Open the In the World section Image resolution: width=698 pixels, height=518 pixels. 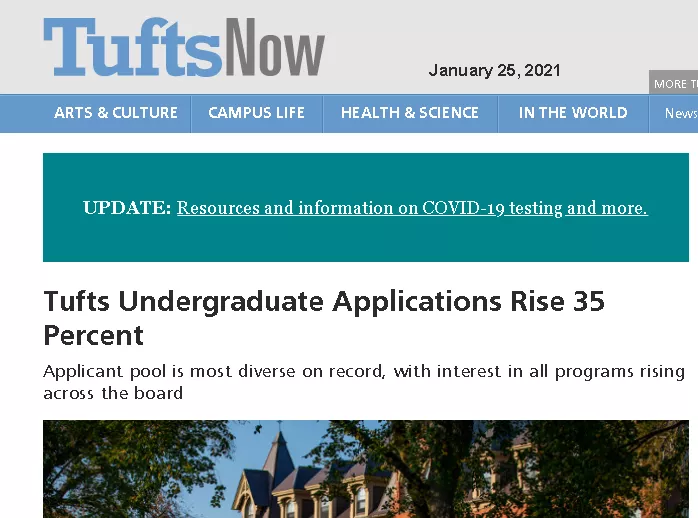(x=573, y=113)
